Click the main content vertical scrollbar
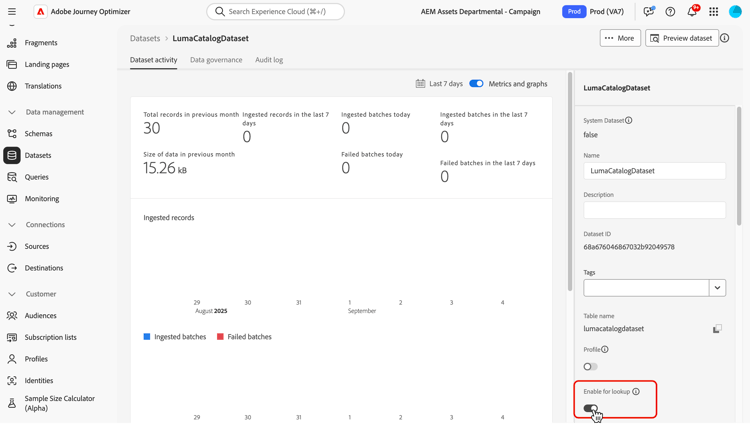 pyautogui.click(x=570, y=181)
